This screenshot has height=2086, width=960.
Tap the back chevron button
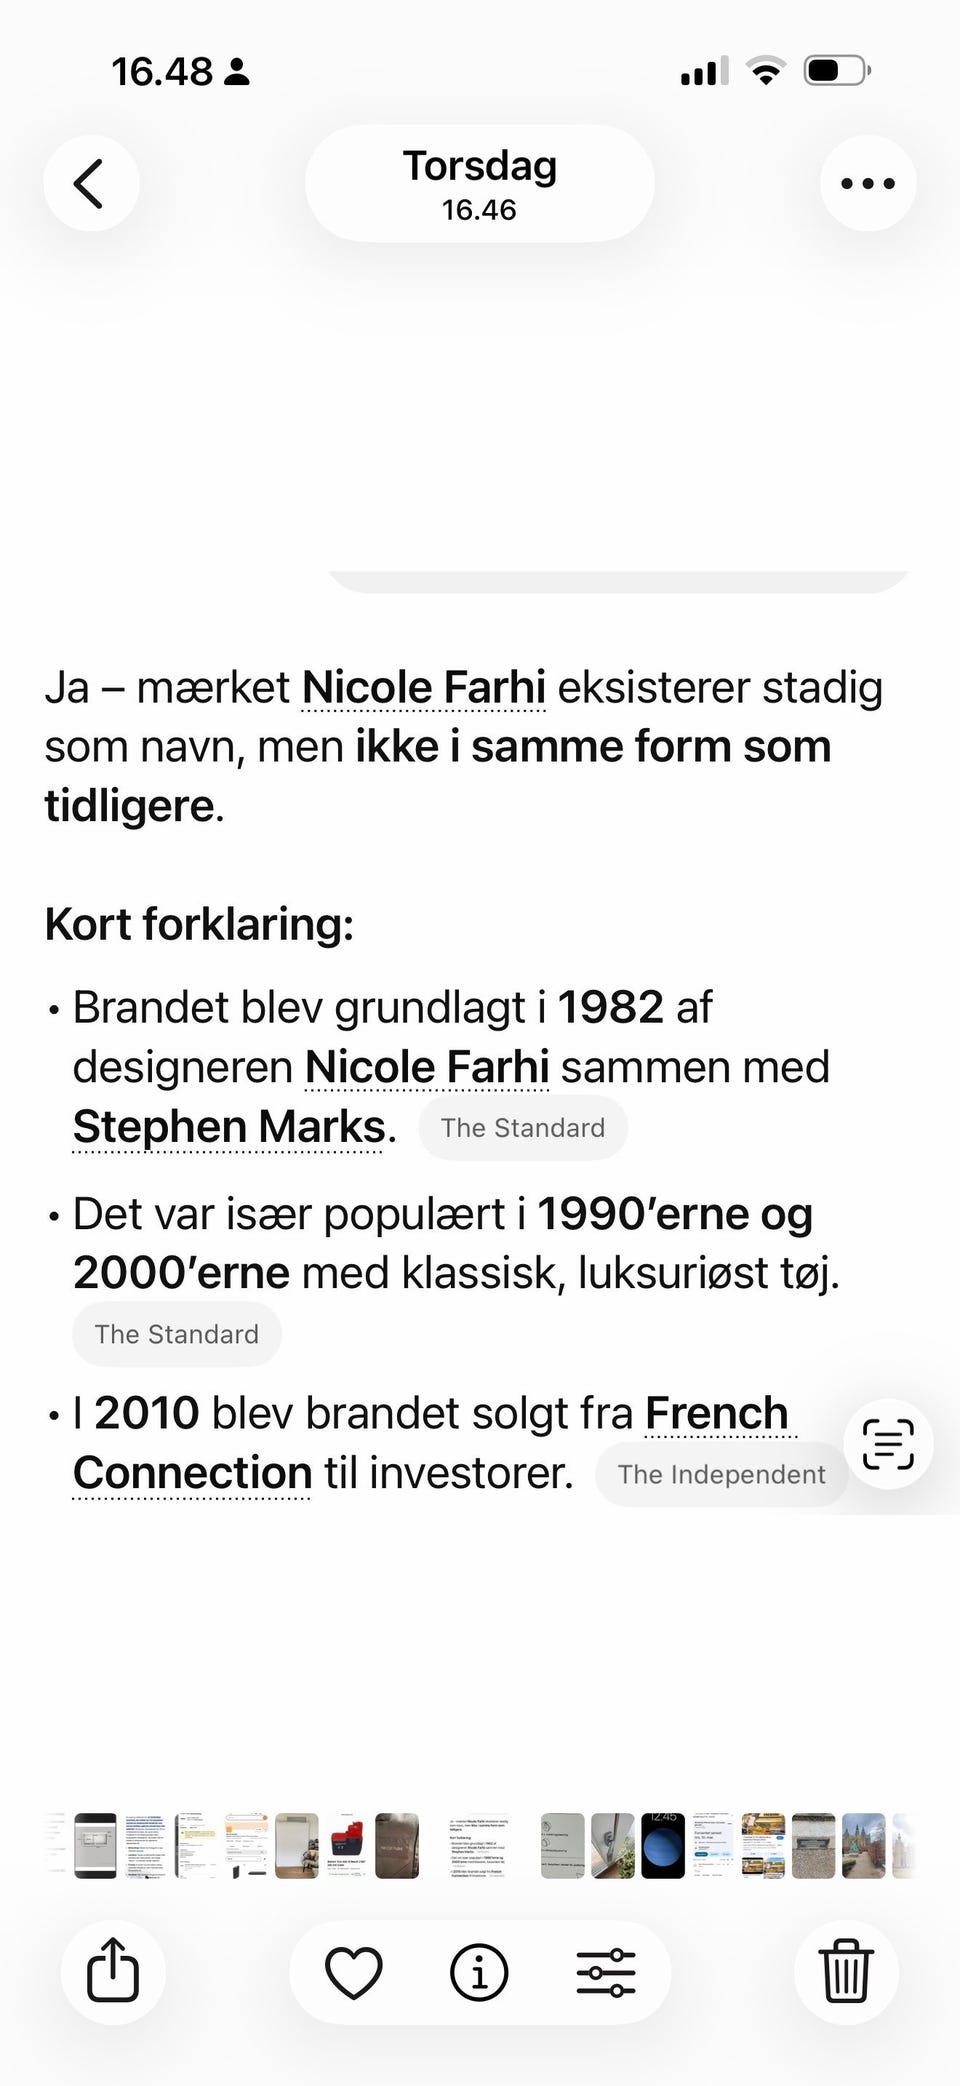(x=90, y=184)
